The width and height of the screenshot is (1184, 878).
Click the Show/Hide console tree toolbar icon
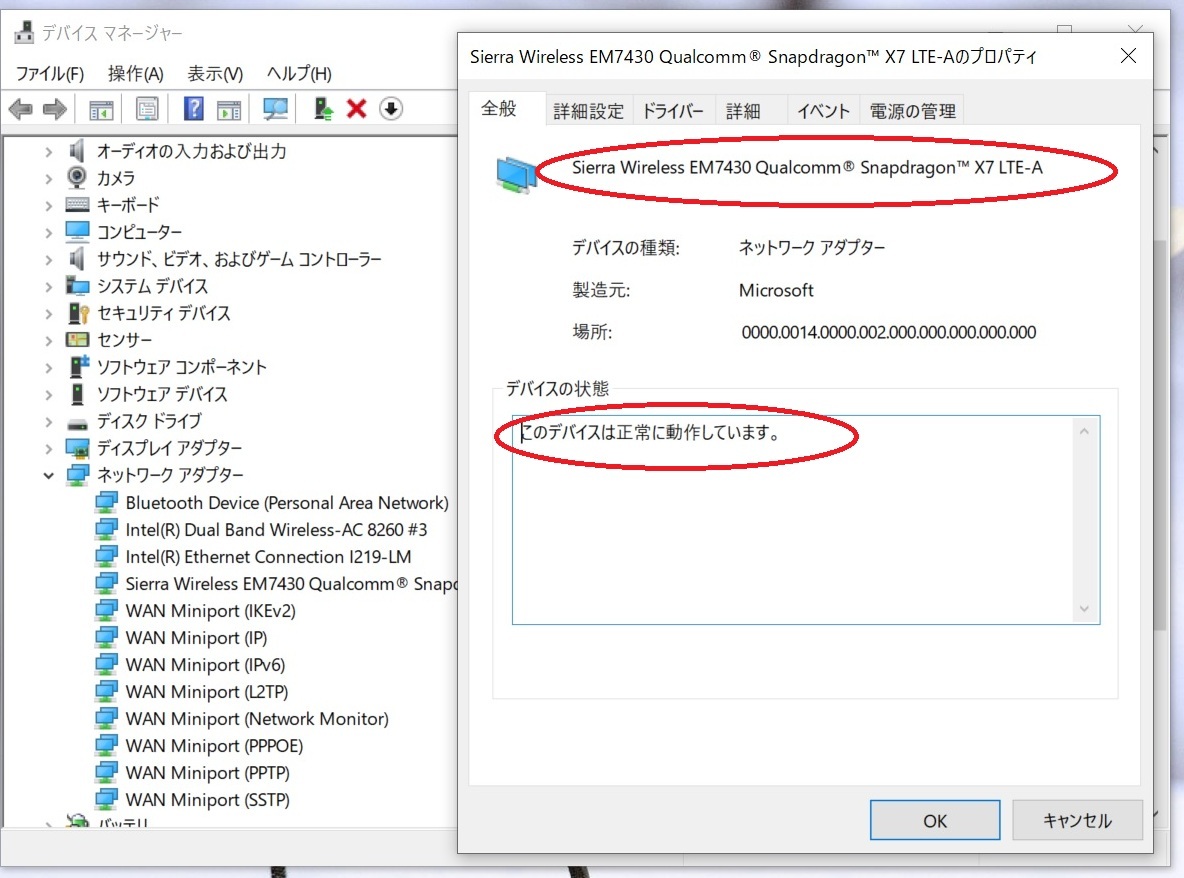(x=101, y=110)
